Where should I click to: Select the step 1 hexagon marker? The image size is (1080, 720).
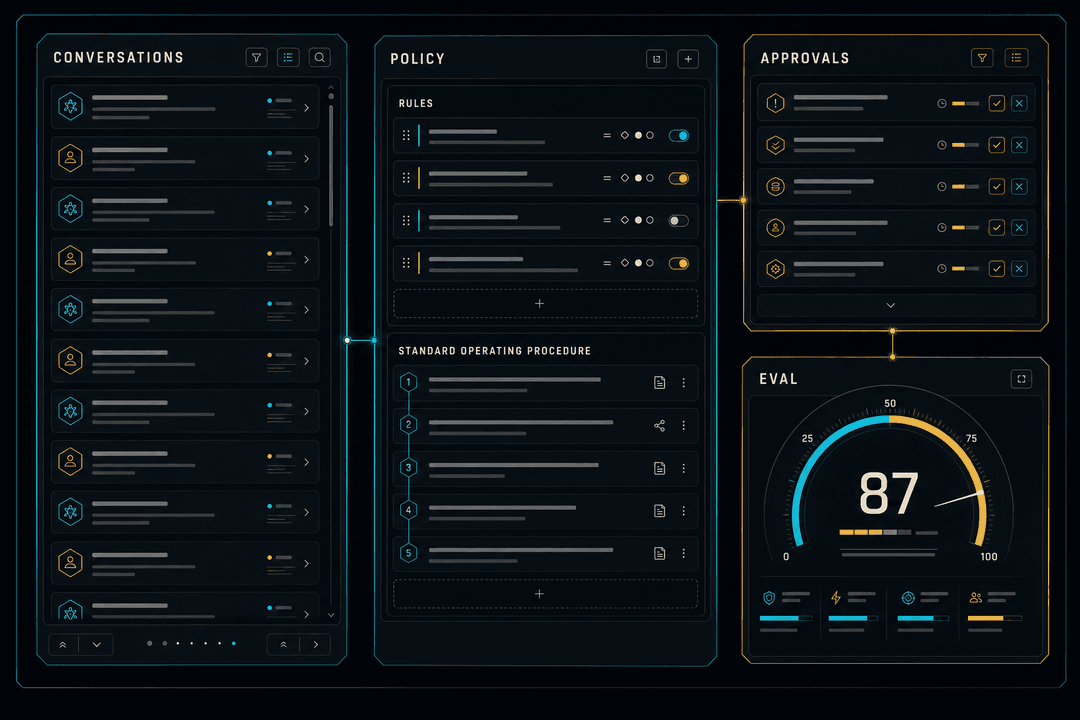pos(408,382)
